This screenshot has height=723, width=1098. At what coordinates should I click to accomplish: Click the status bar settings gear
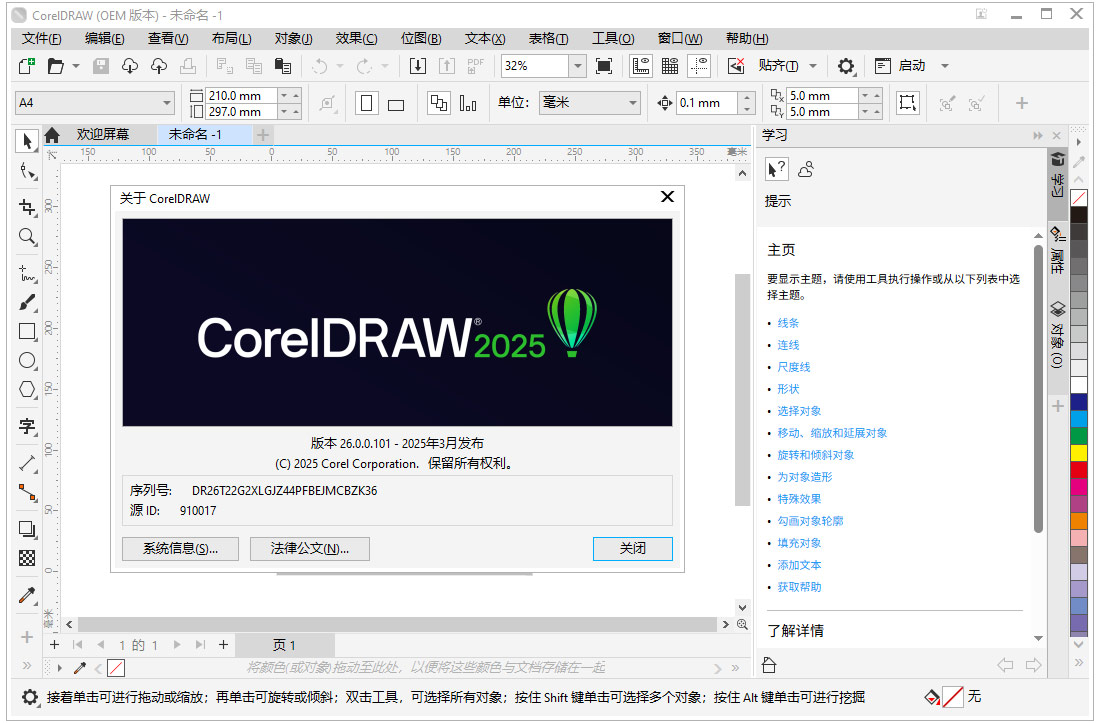(x=29, y=697)
